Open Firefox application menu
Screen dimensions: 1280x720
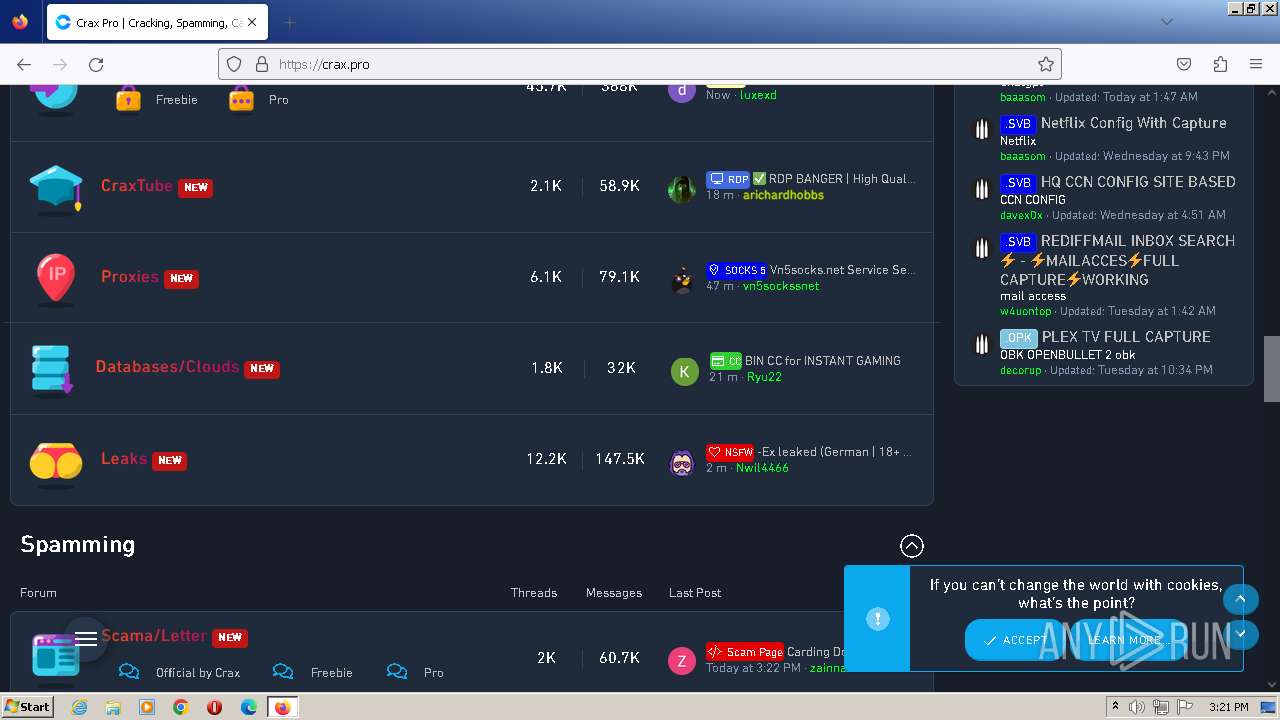tap(1256, 64)
